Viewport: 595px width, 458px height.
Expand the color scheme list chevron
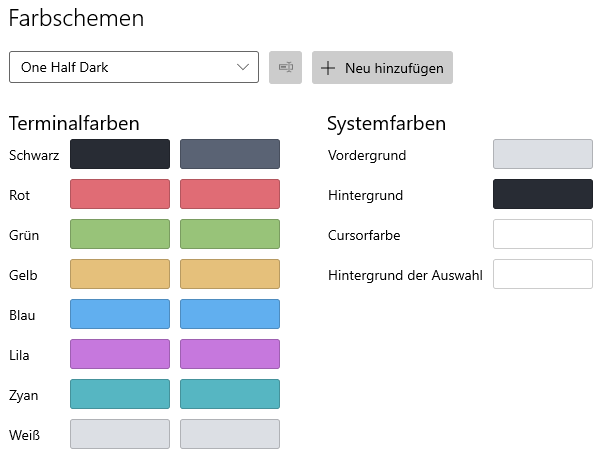(243, 67)
